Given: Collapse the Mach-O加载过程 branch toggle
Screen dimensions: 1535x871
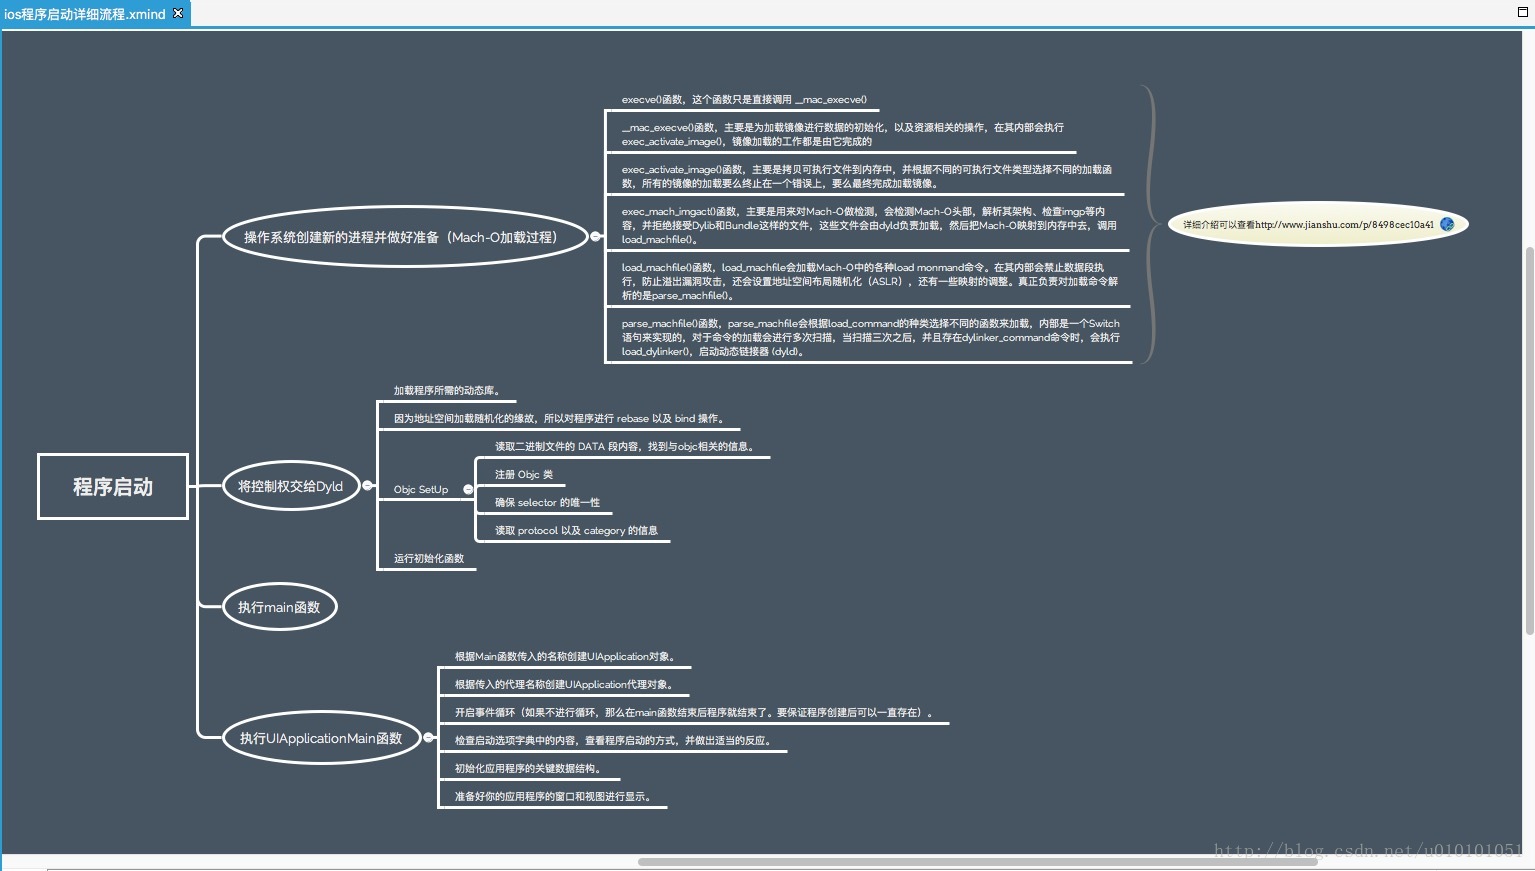Looking at the screenshot, I should 596,237.
